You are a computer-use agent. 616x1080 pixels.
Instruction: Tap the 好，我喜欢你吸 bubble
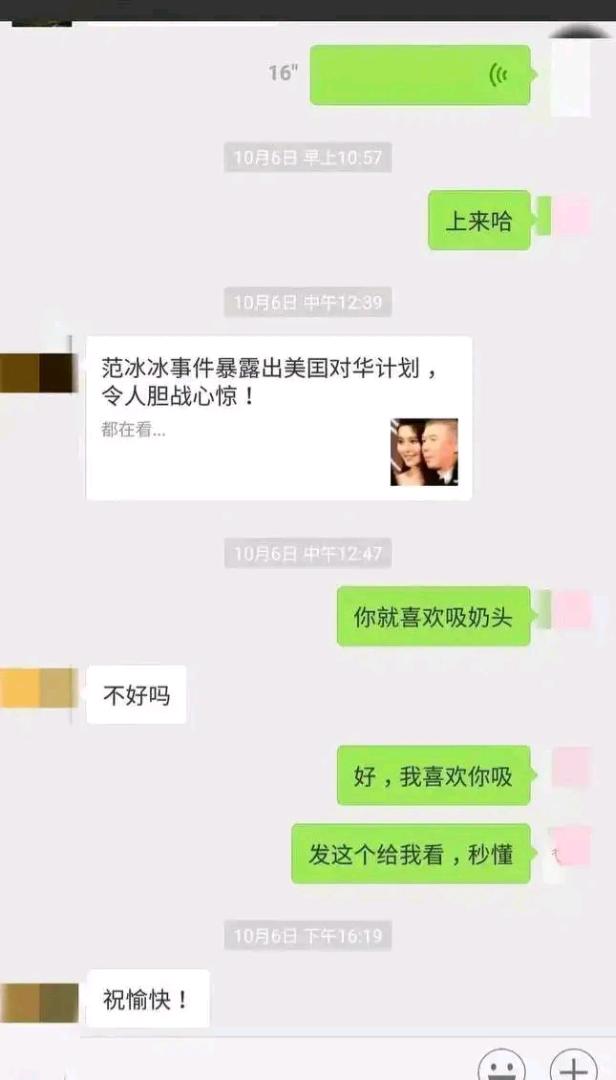[x=434, y=776]
